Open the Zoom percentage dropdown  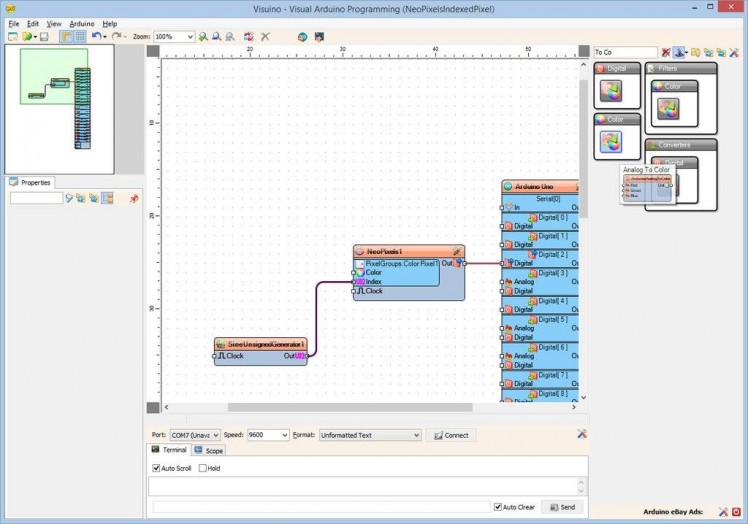[190, 37]
